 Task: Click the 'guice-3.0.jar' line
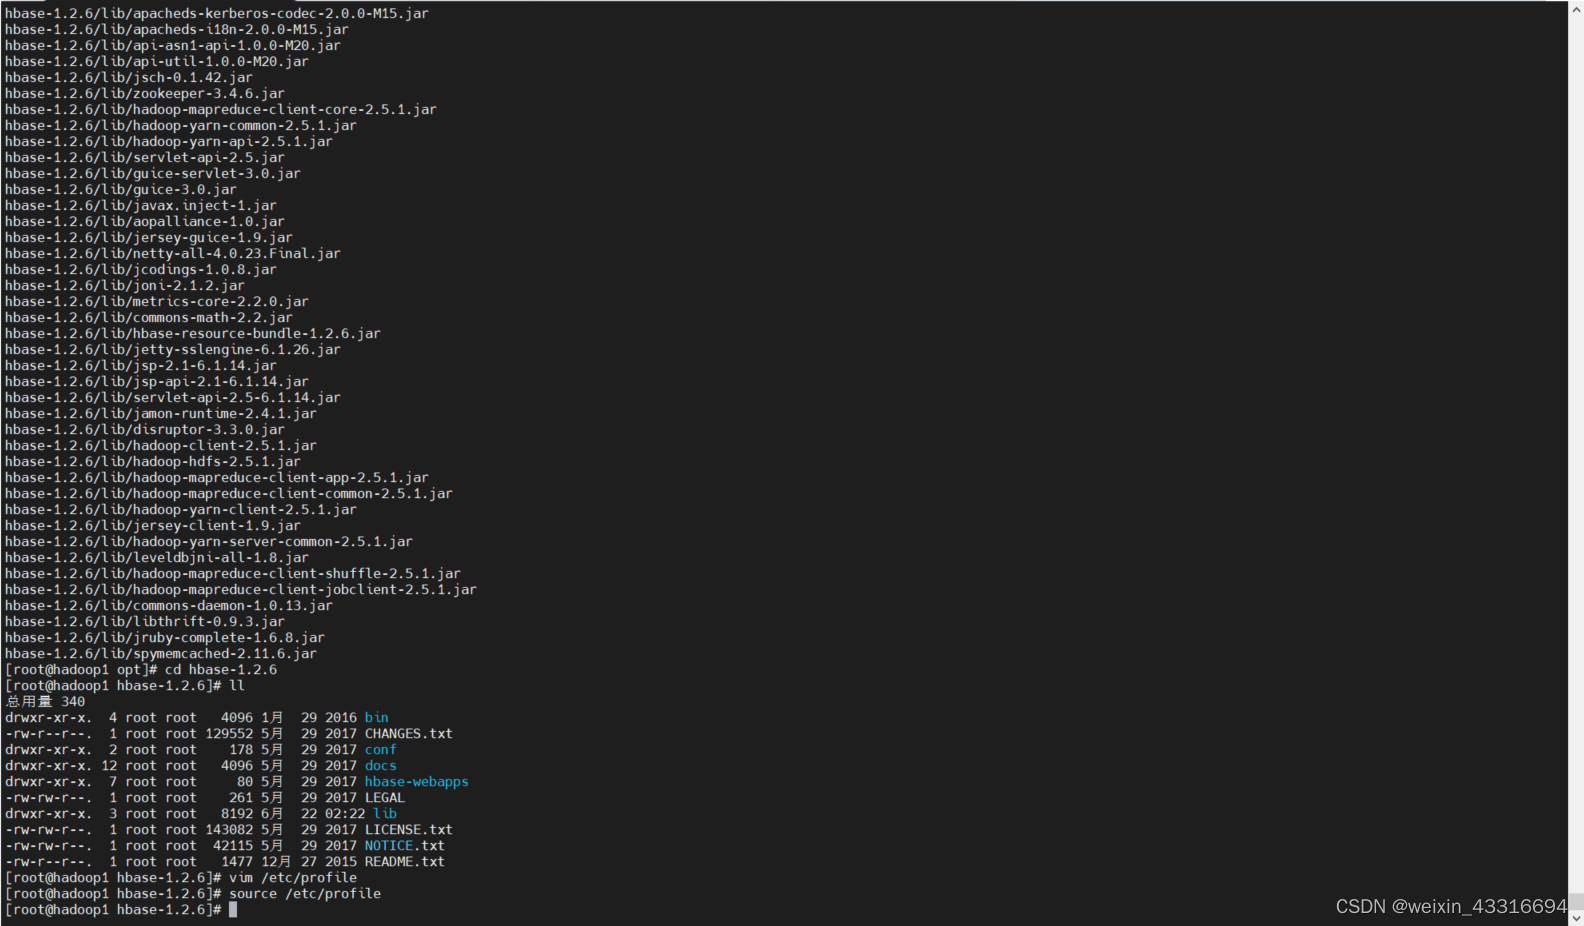click(121, 190)
